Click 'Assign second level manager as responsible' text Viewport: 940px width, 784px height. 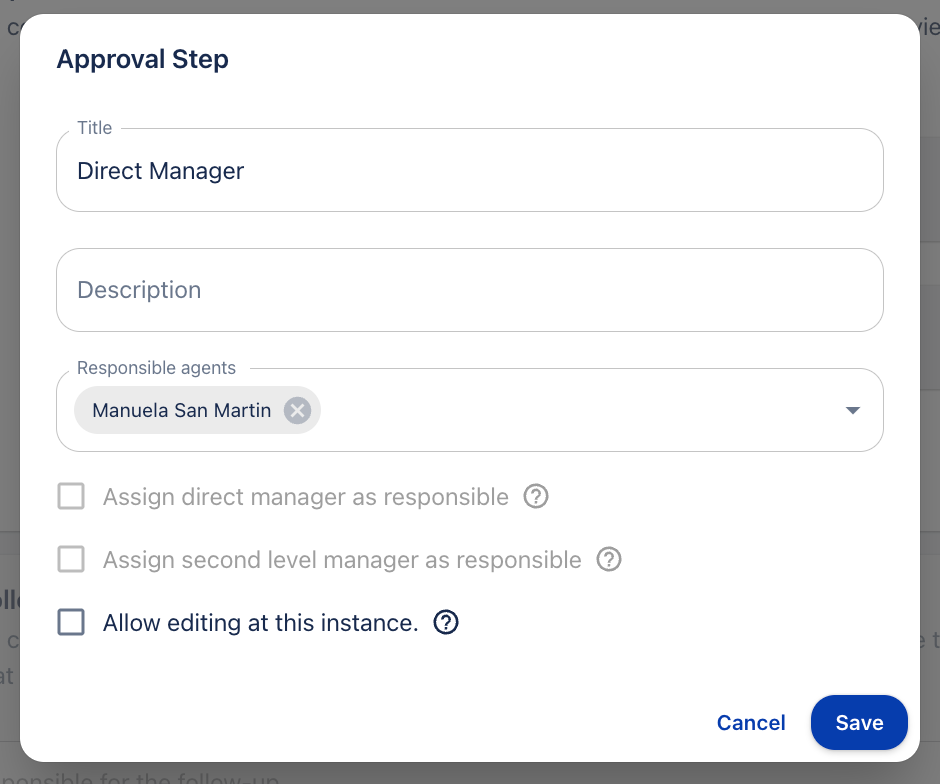pyautogui.click(x=342, y=560)
